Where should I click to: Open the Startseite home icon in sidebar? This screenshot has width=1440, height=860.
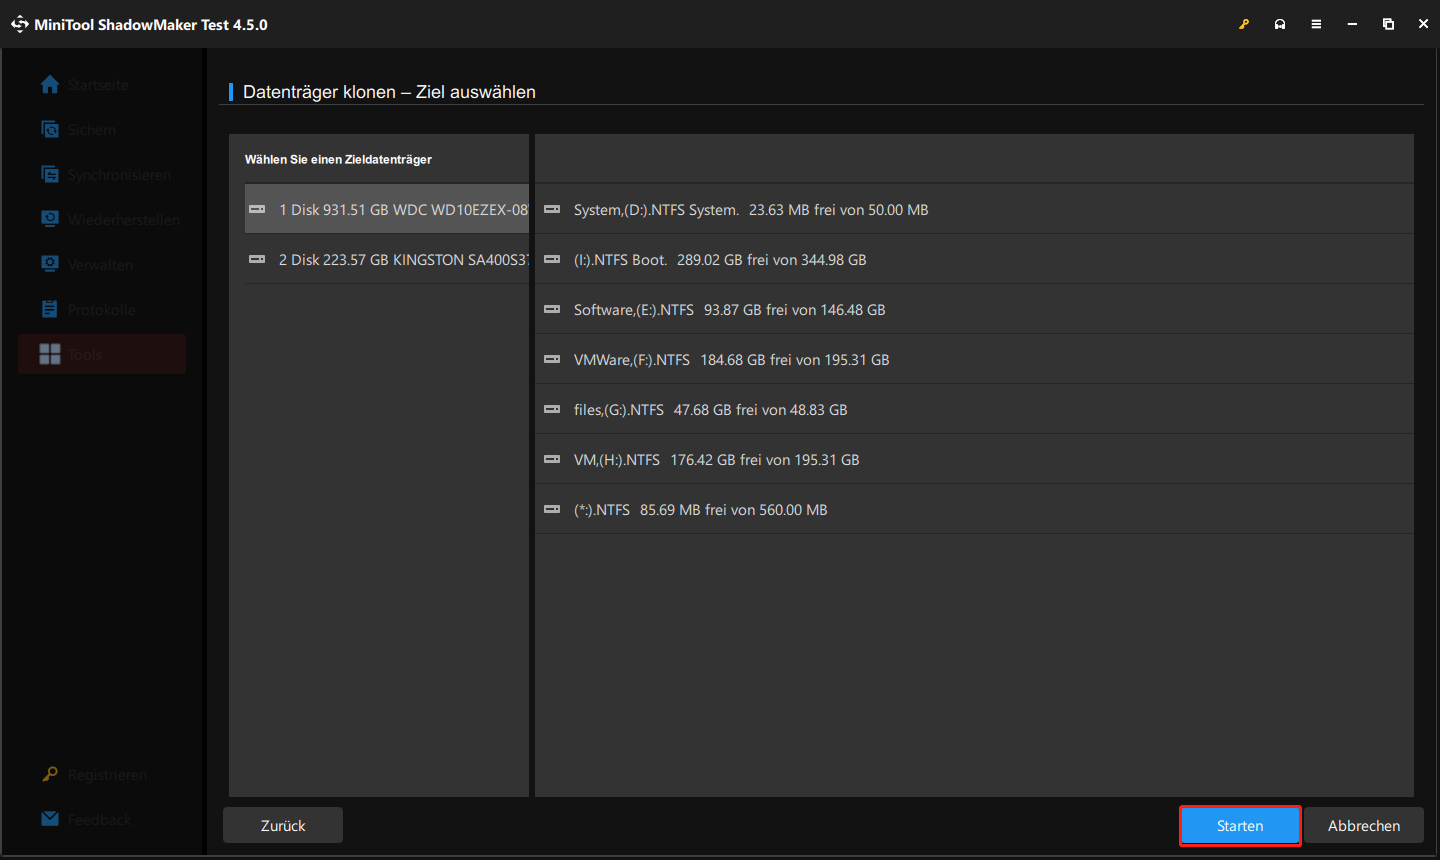(x=50, y=85)
